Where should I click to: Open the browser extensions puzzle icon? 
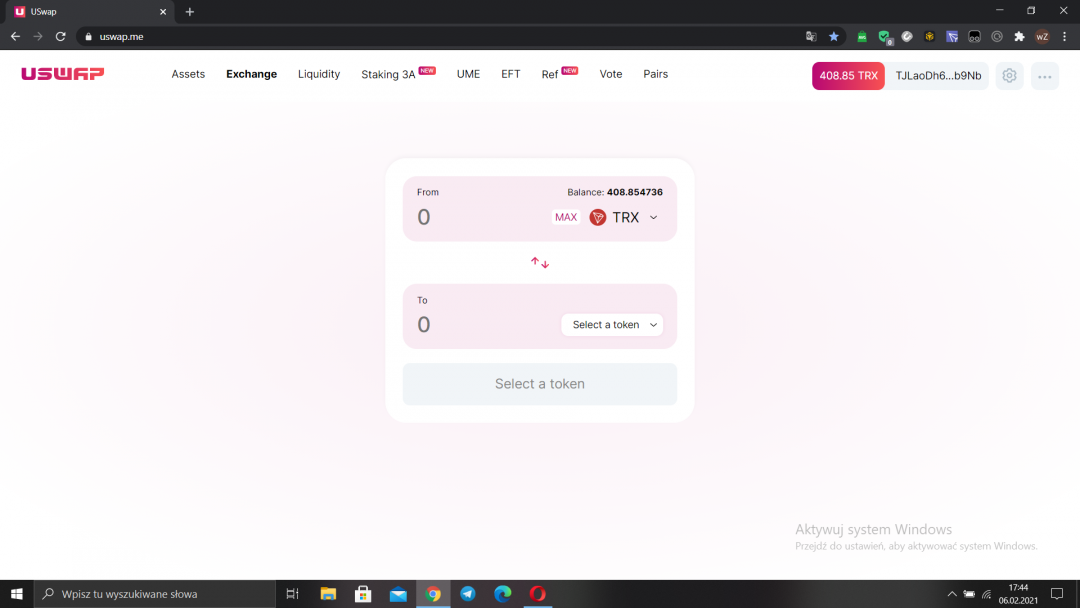pyautogui.click(x=1019, y=37)
